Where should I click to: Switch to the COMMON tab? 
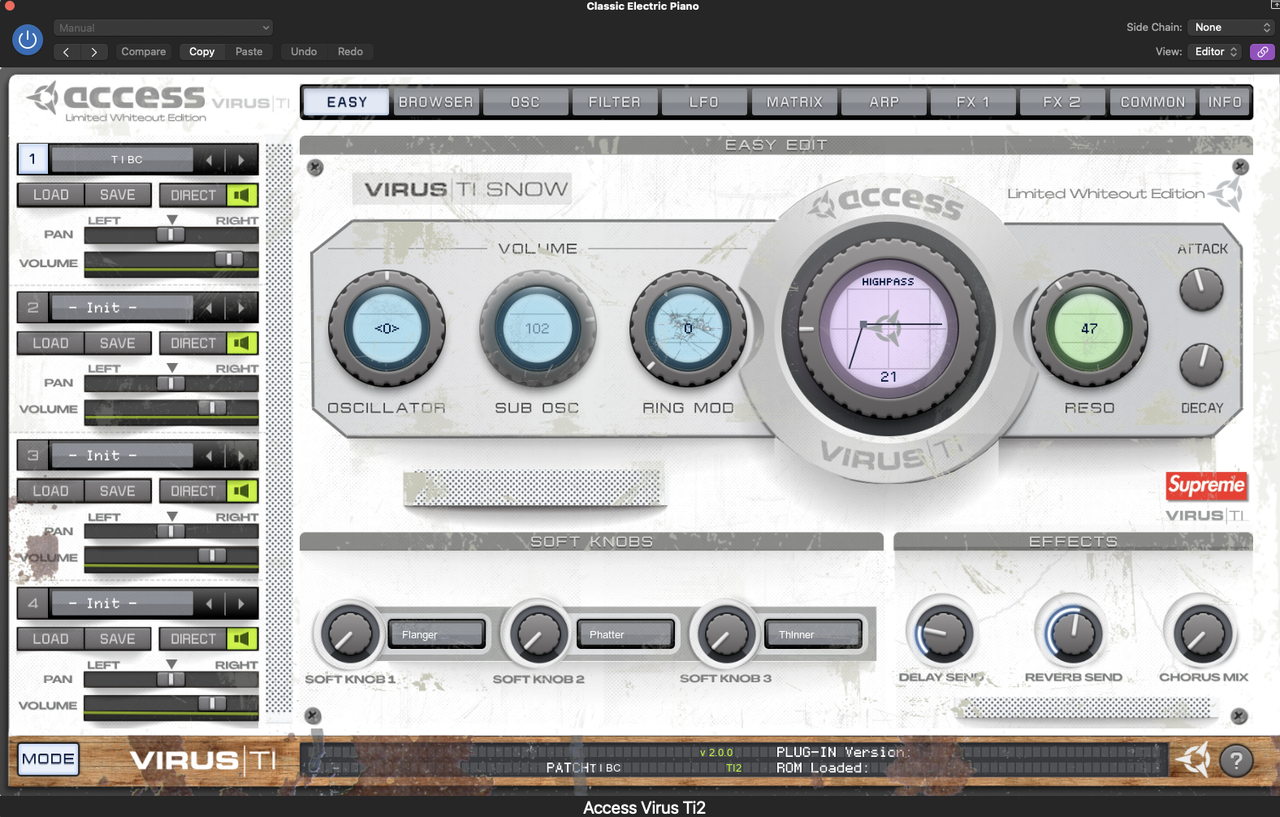point(1152,102)
